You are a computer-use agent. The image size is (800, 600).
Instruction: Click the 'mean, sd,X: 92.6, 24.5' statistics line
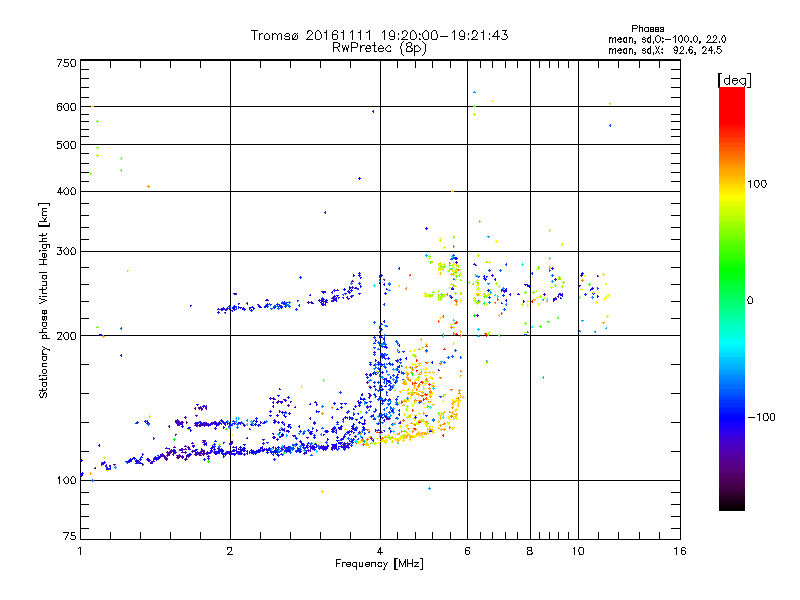(x=665, y=50)
